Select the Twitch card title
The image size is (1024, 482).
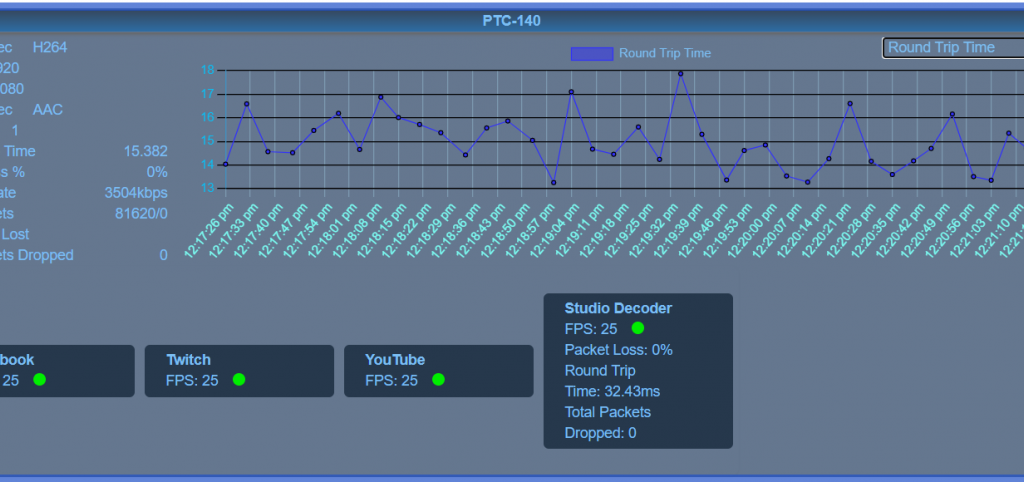click(188, 360)
